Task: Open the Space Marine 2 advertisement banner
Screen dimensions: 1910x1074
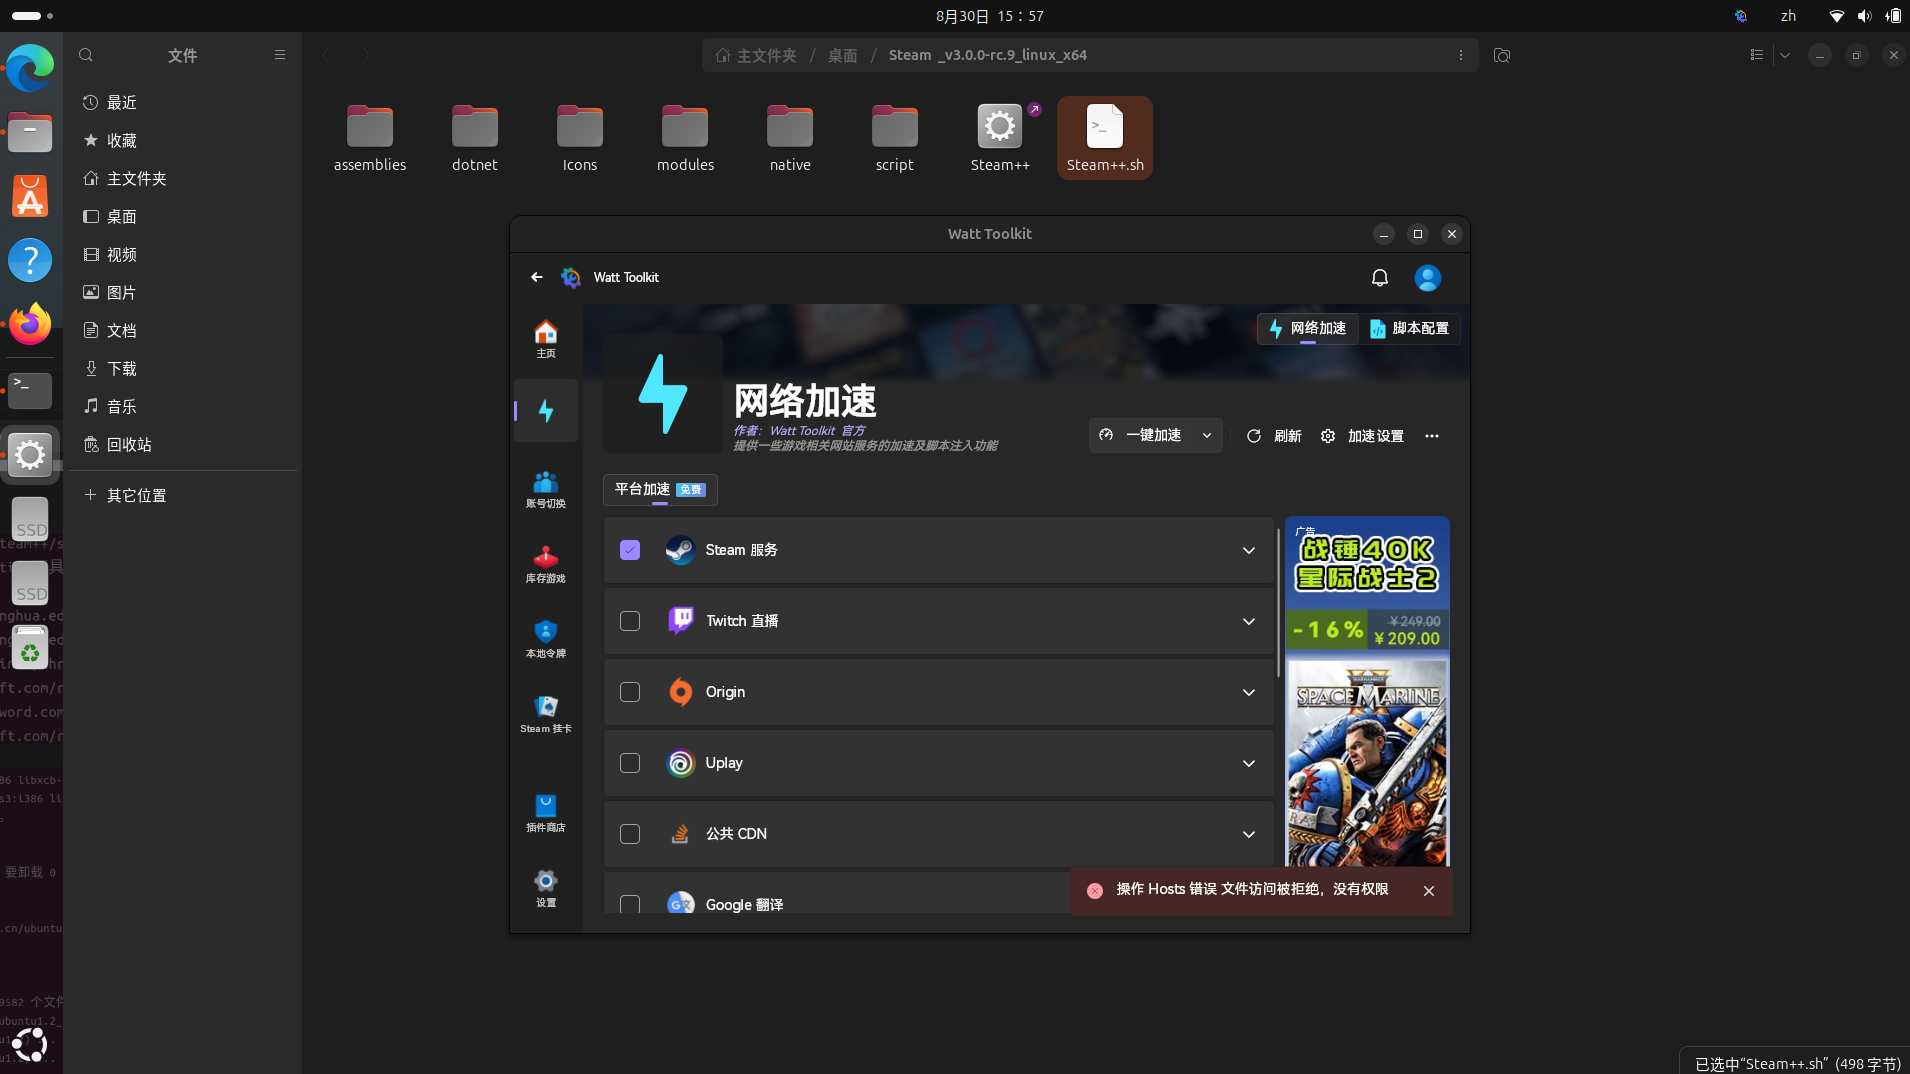Action: 1367,691
